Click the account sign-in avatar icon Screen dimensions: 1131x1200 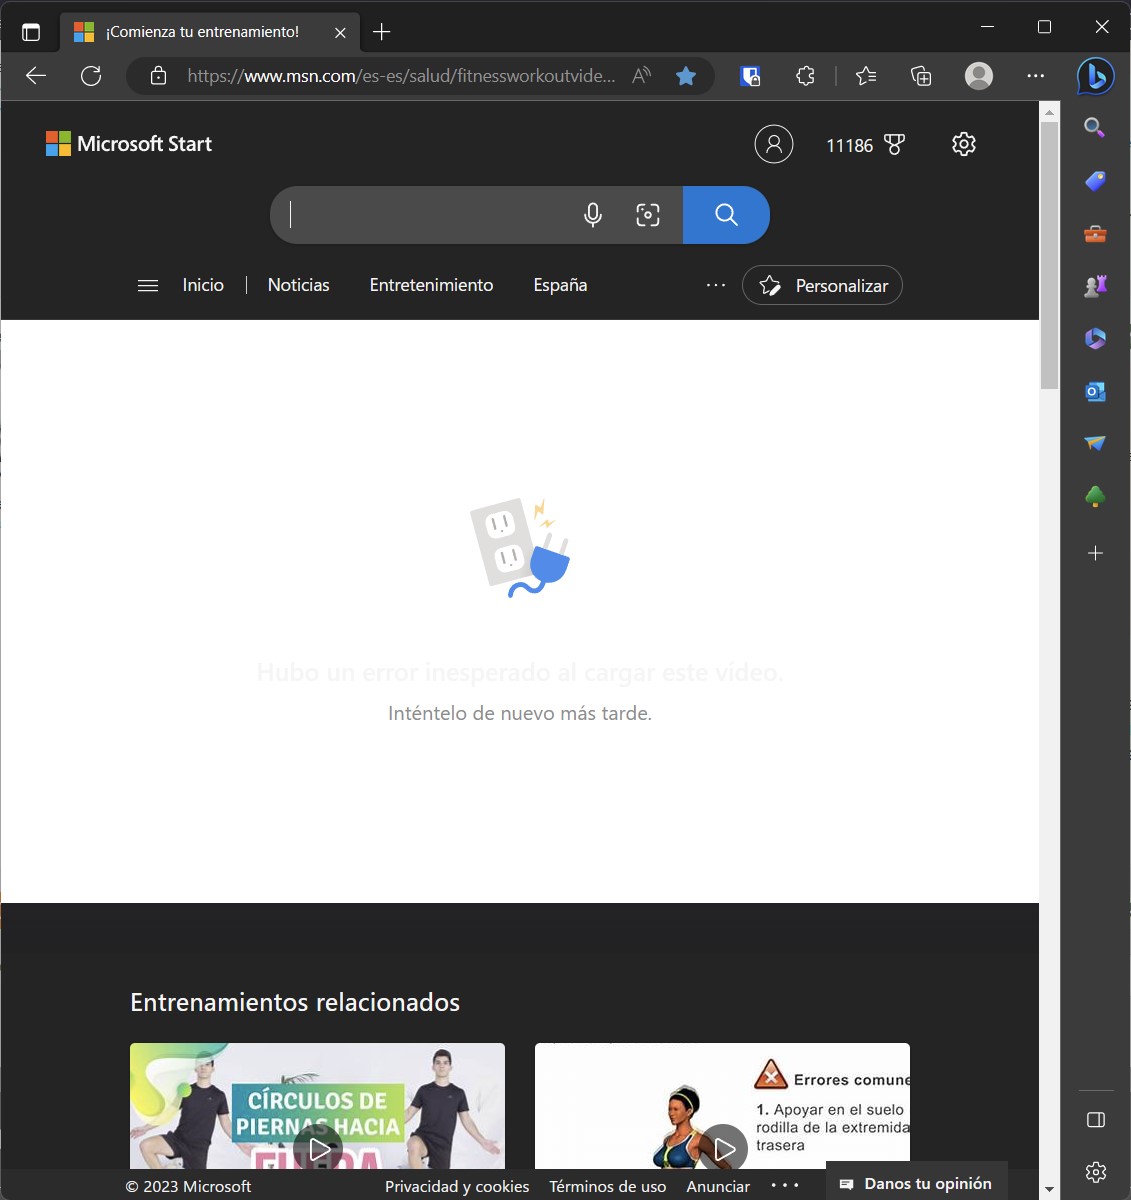coord(773,144)
